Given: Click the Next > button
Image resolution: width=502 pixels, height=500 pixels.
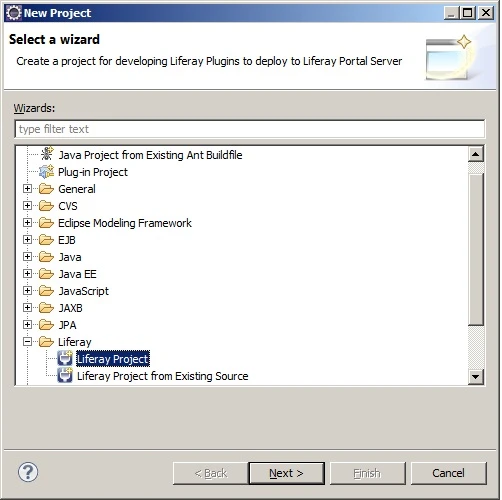Looking at the screenshot, I should pyautogui.click(x=286, y=473).
